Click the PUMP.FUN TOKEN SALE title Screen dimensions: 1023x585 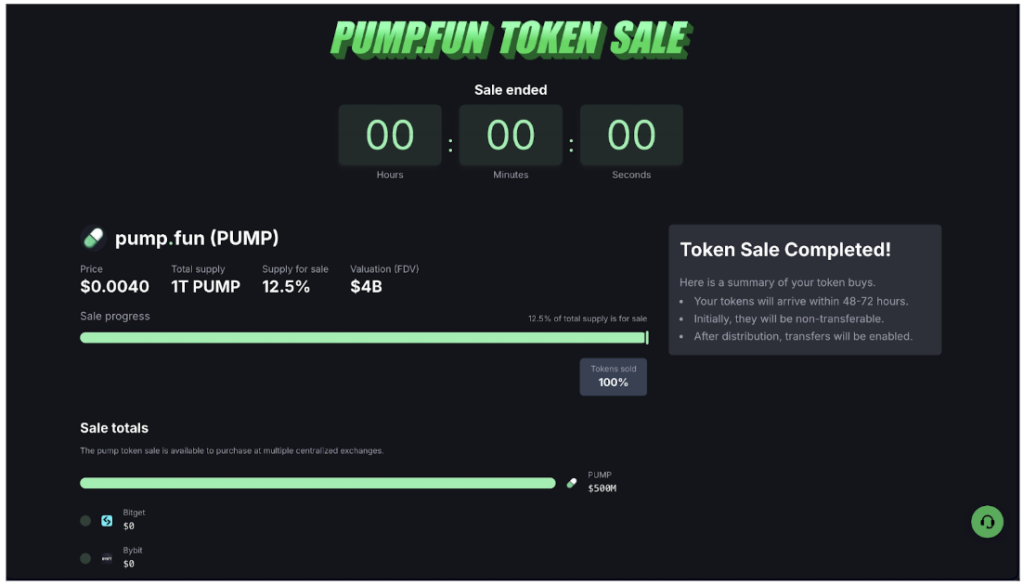(x=511, y=39)
